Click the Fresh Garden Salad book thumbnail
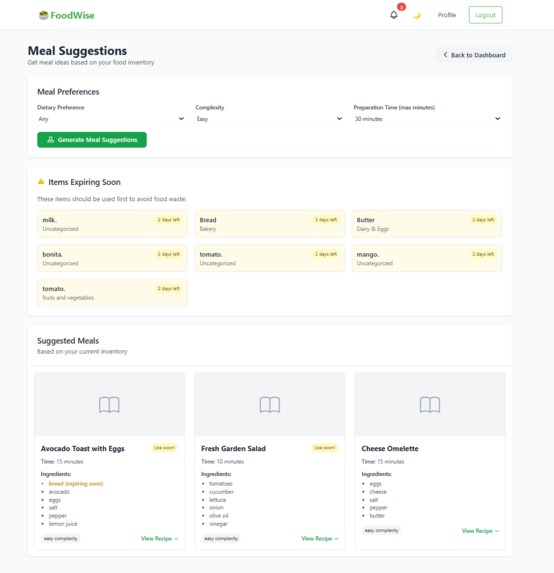This screenshot has width=554, height=573. click(270, 404)
